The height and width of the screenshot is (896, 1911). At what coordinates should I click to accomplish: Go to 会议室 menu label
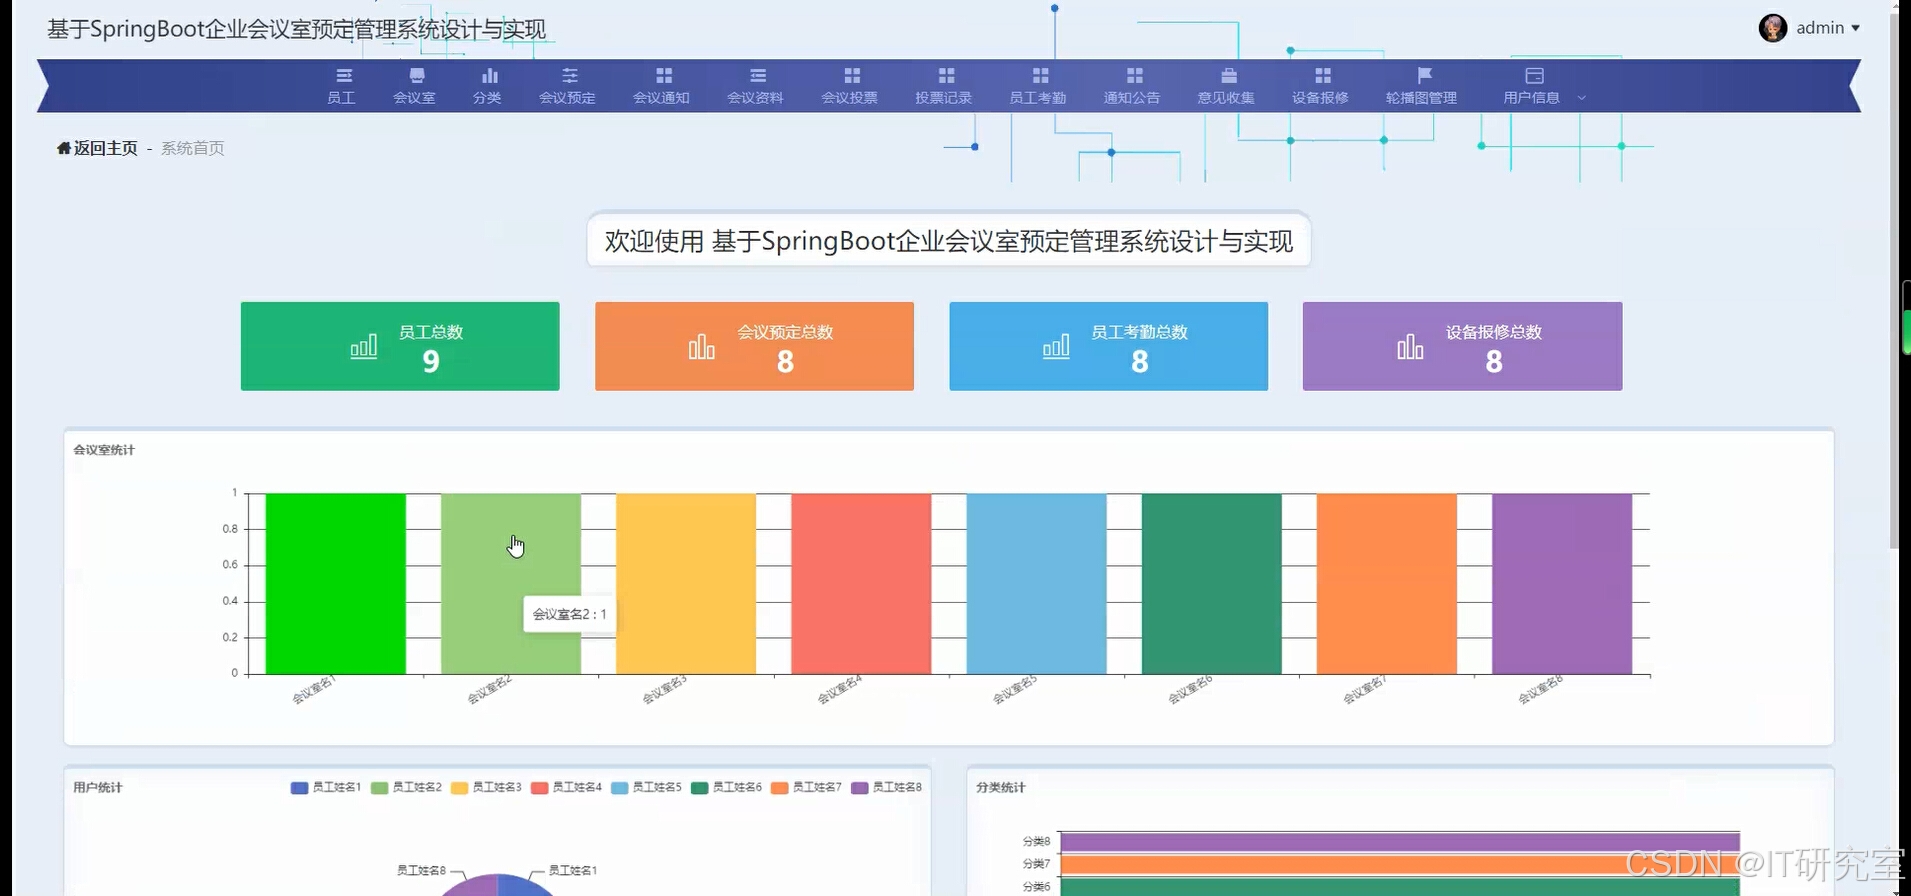pos(414,98)
